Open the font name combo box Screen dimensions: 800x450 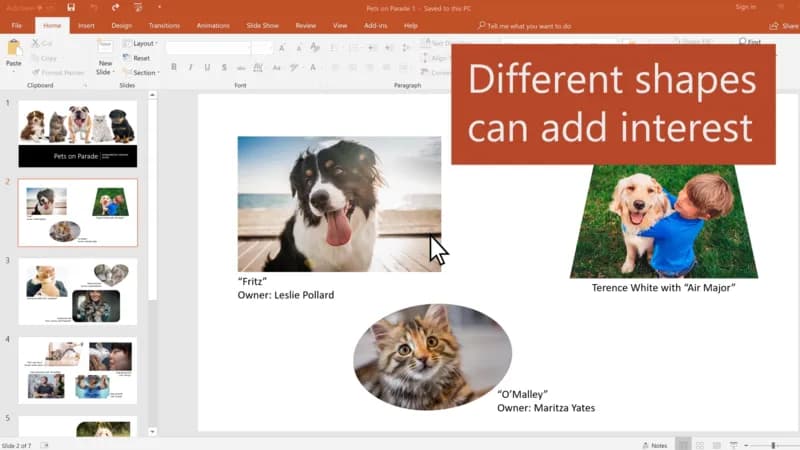click(207, 47)
